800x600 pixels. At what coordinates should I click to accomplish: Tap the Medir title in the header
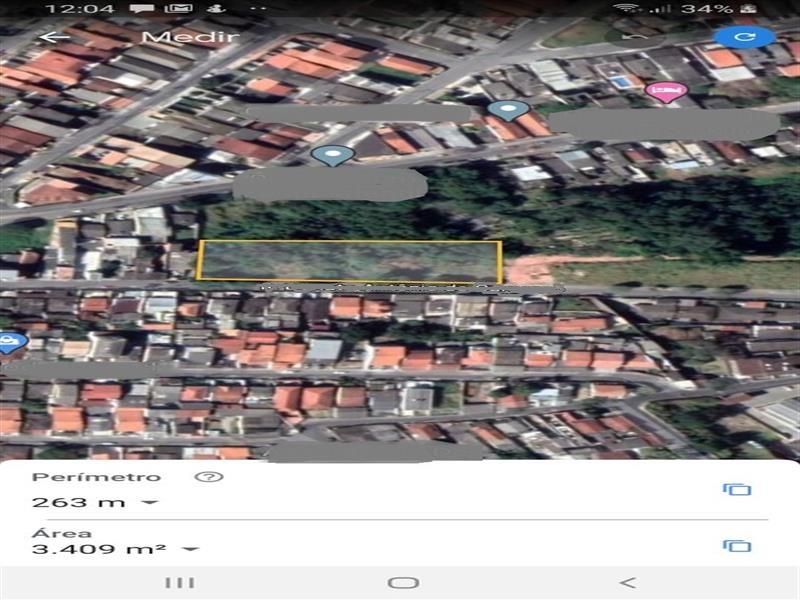tap(190, 37)
